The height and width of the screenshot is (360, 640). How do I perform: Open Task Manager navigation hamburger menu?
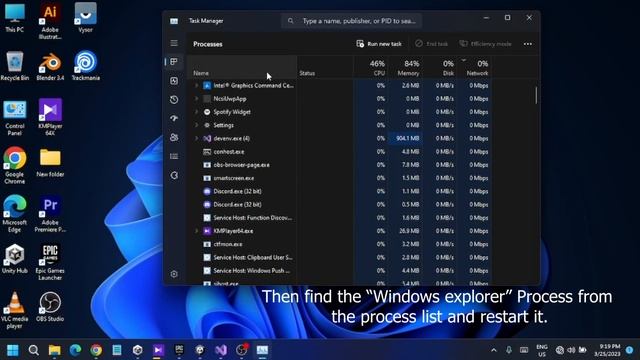pyautogui.click(x=174, y=43)
